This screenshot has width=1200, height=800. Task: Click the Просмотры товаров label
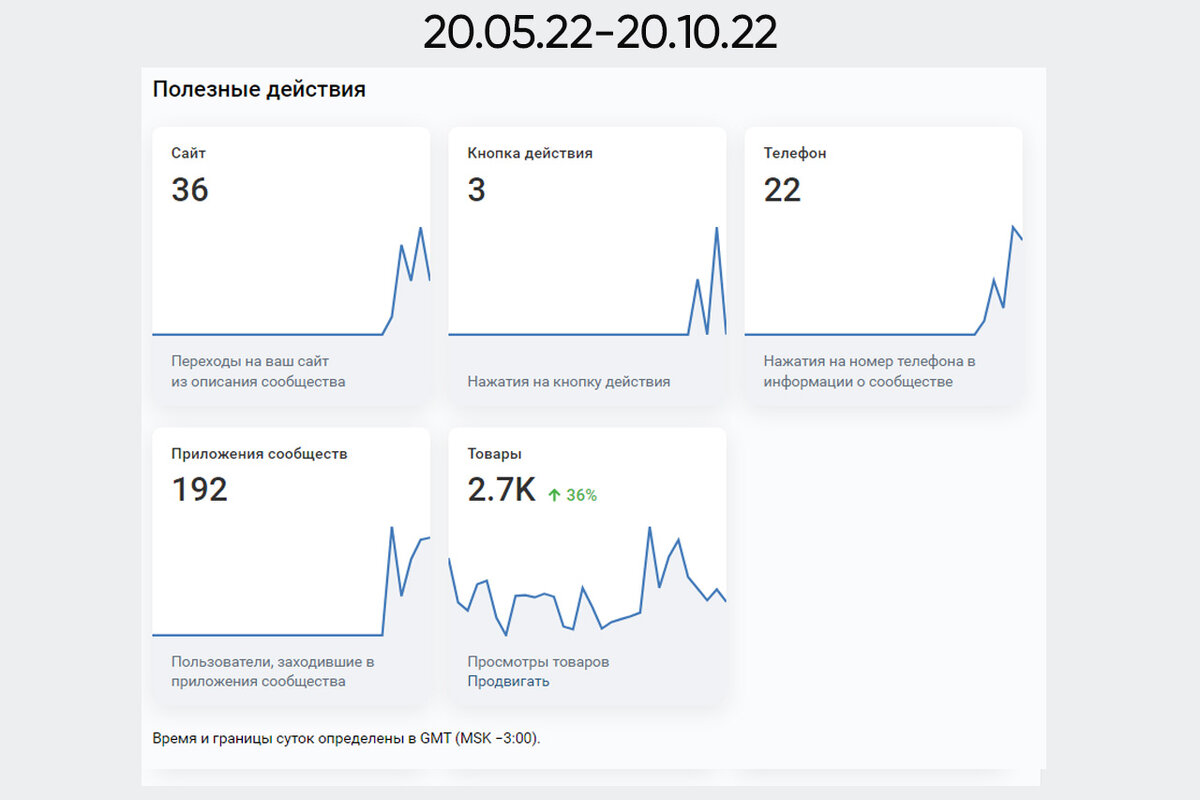pyautogui.click(x=538, y=661)
